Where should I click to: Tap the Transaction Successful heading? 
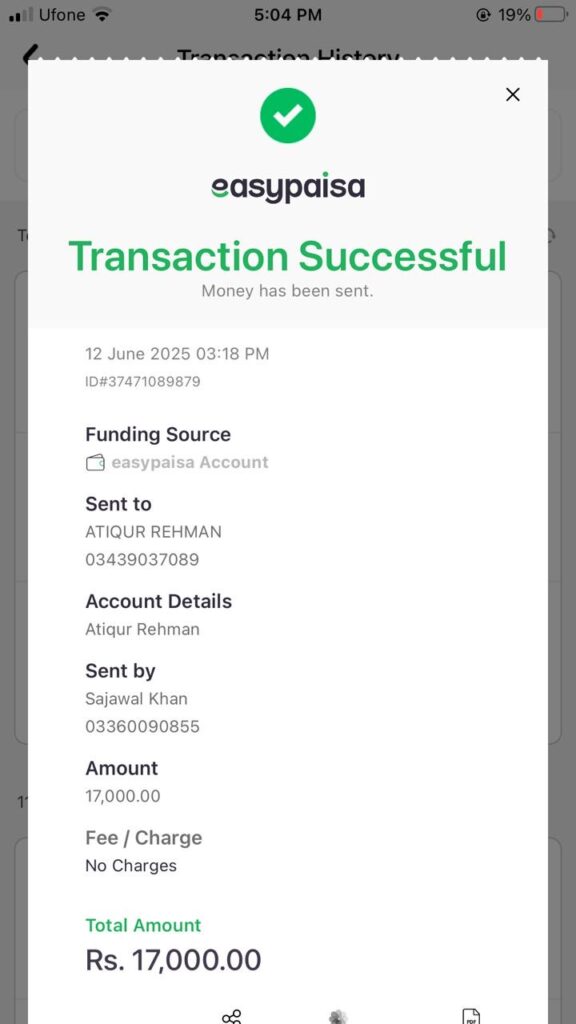point(288,255)
